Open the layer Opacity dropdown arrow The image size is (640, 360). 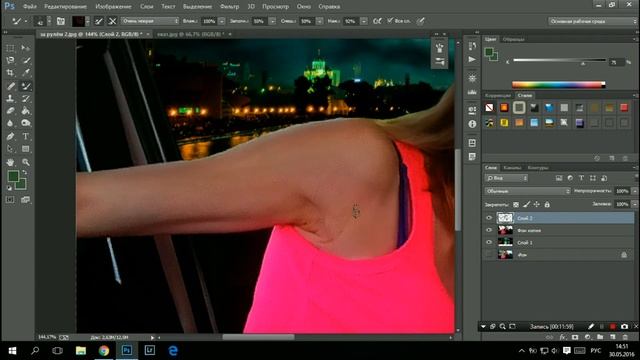pos(635,191)
